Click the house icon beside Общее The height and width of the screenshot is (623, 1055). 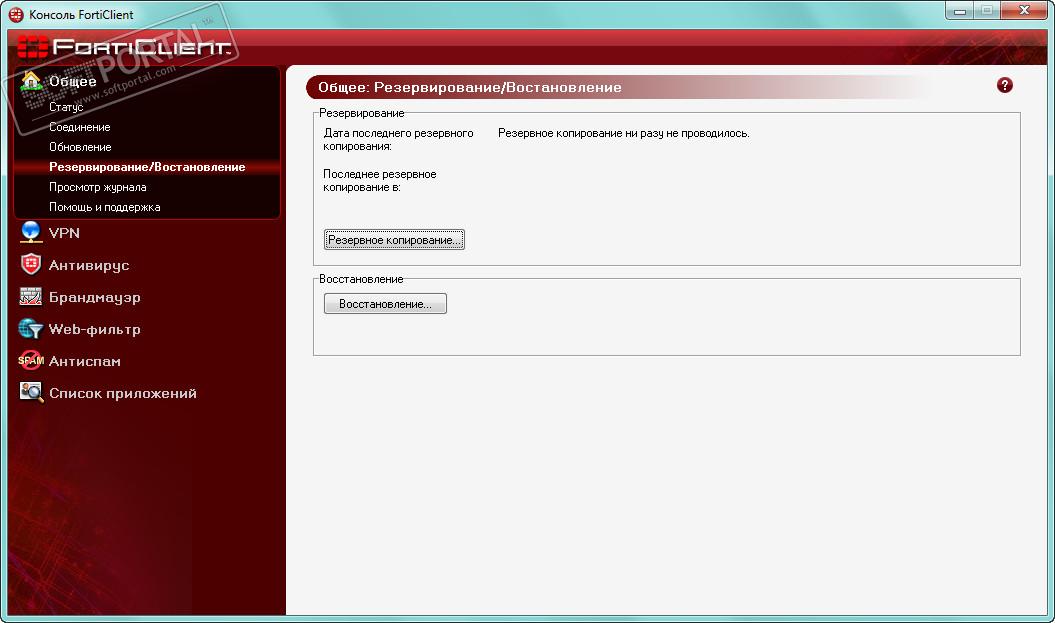point(31,81)
